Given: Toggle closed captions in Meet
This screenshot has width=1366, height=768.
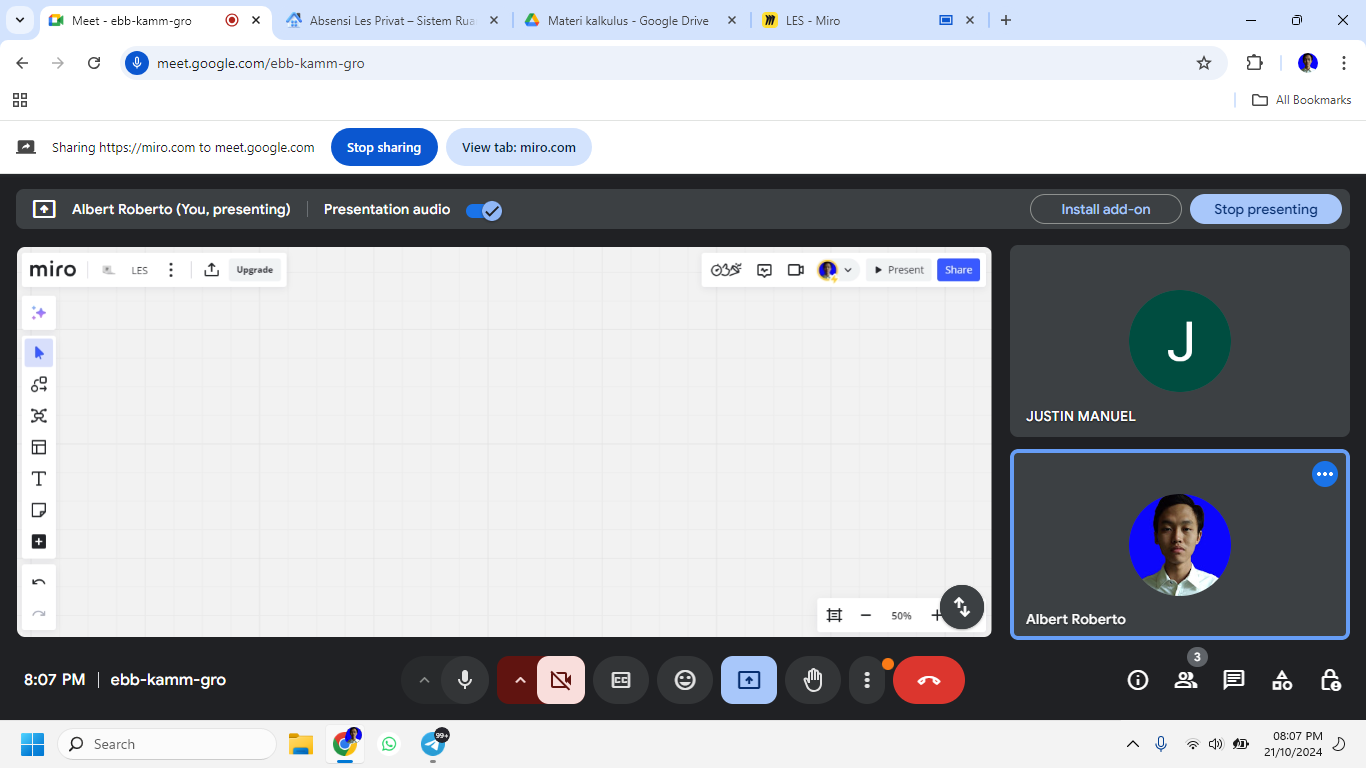Looking at the screenshot, I should coord(621,680).
